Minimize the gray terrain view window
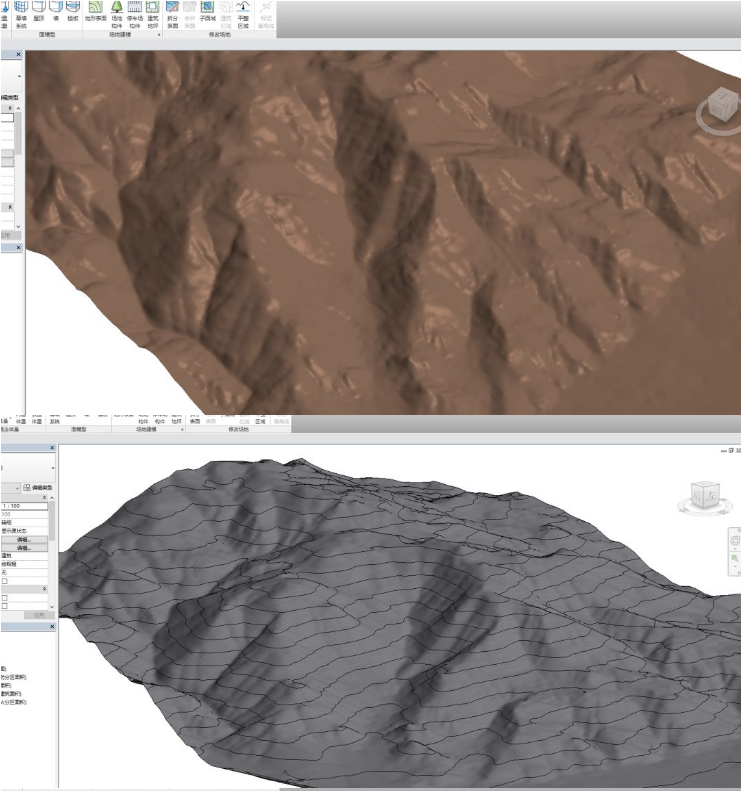 click(724, 450)
